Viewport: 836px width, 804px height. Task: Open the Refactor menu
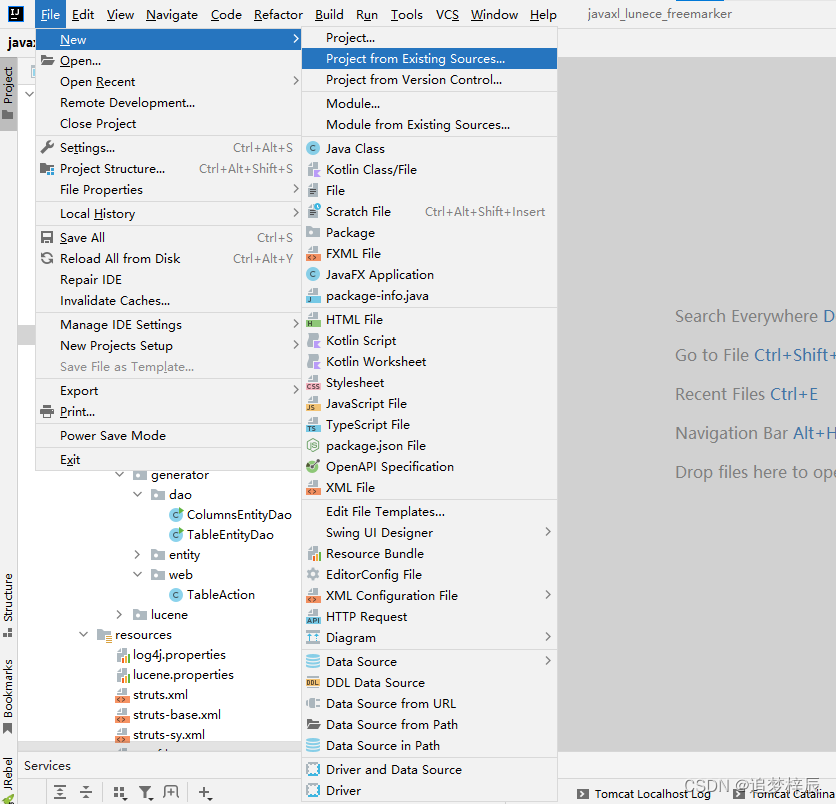point(278,14)
